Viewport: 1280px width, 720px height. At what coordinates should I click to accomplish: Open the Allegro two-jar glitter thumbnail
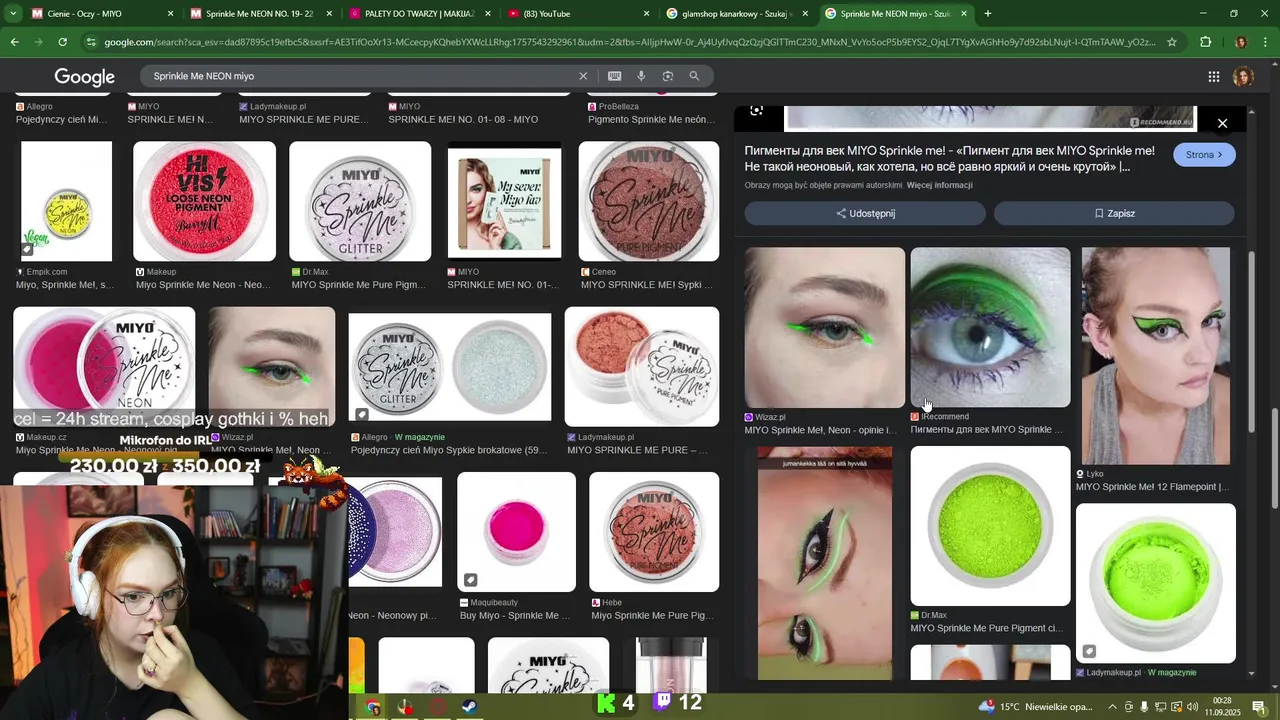tap(450, 367)
